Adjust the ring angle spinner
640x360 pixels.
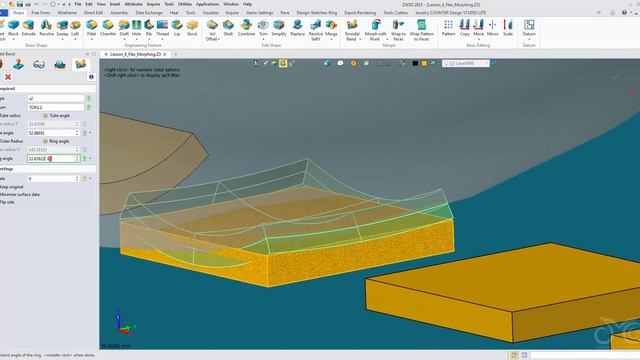tap(77, 158)
